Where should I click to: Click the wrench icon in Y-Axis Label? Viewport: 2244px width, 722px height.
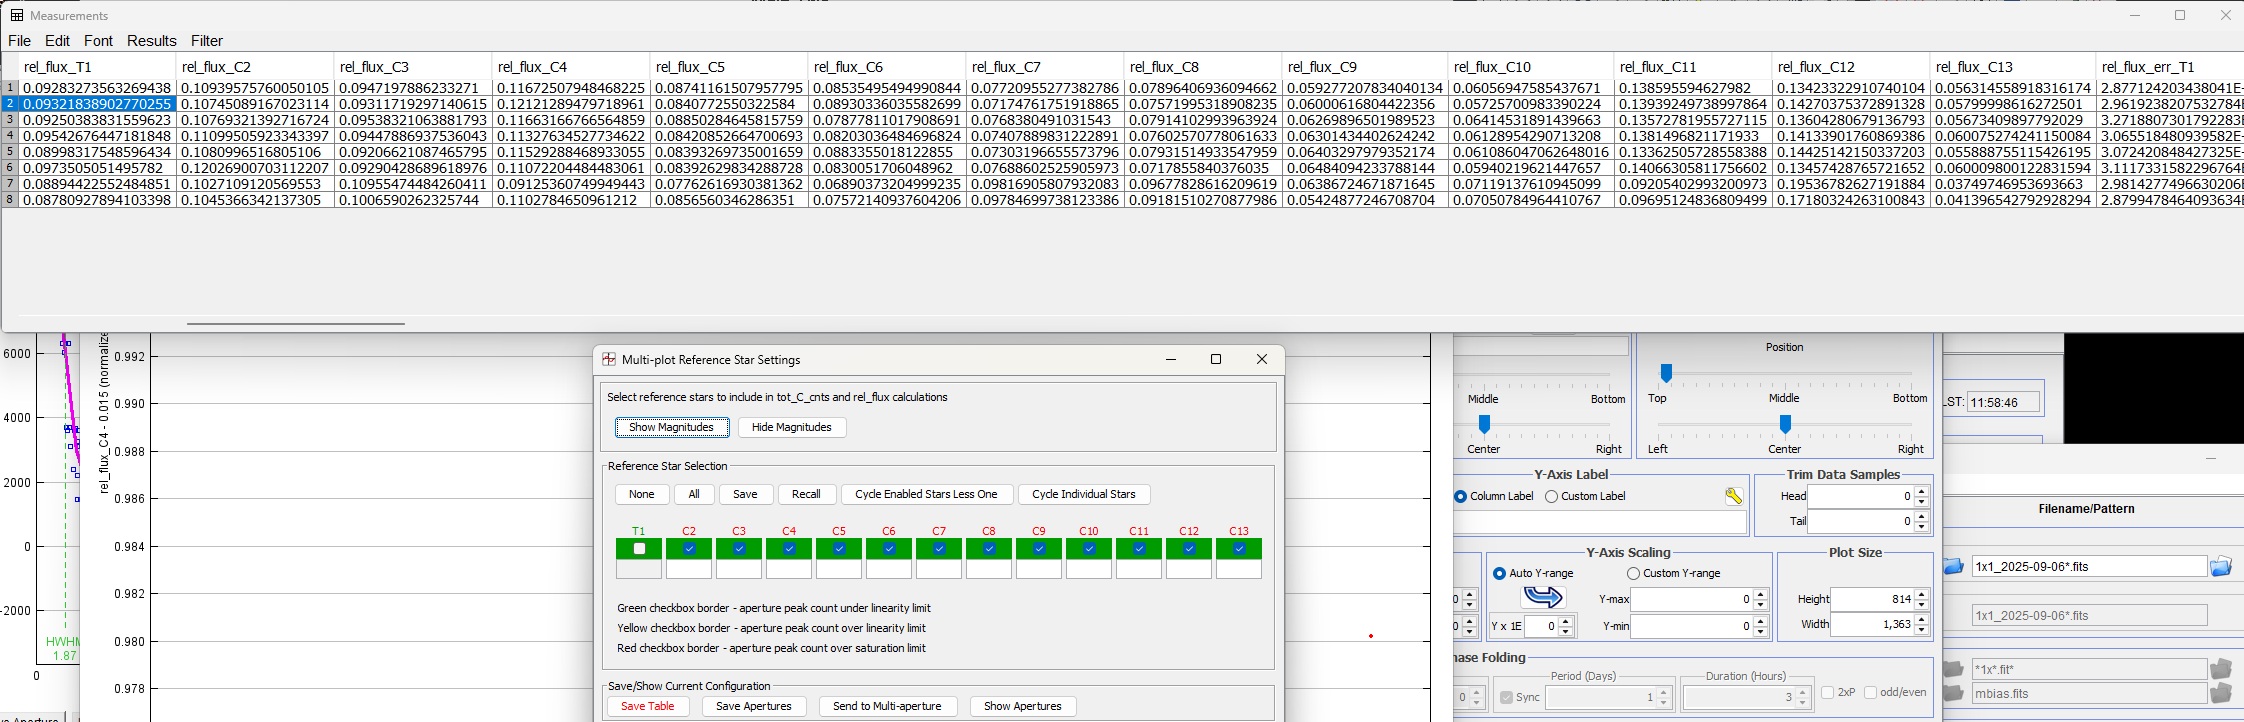tap(1733, 496)
